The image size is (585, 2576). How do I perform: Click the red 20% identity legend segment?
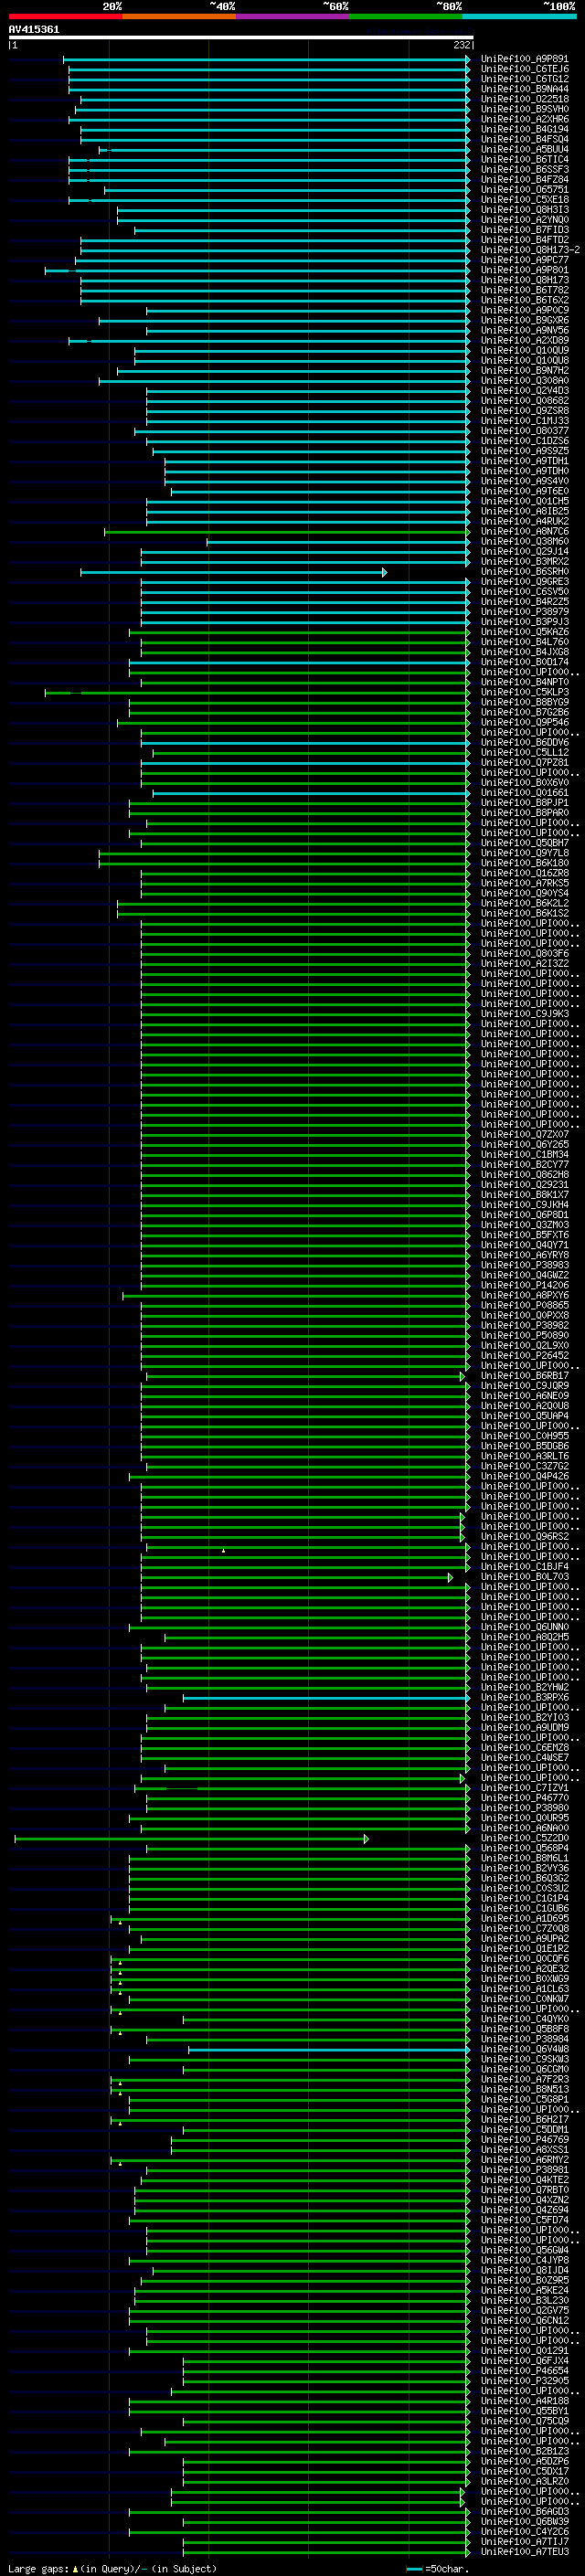click(65, 16)
